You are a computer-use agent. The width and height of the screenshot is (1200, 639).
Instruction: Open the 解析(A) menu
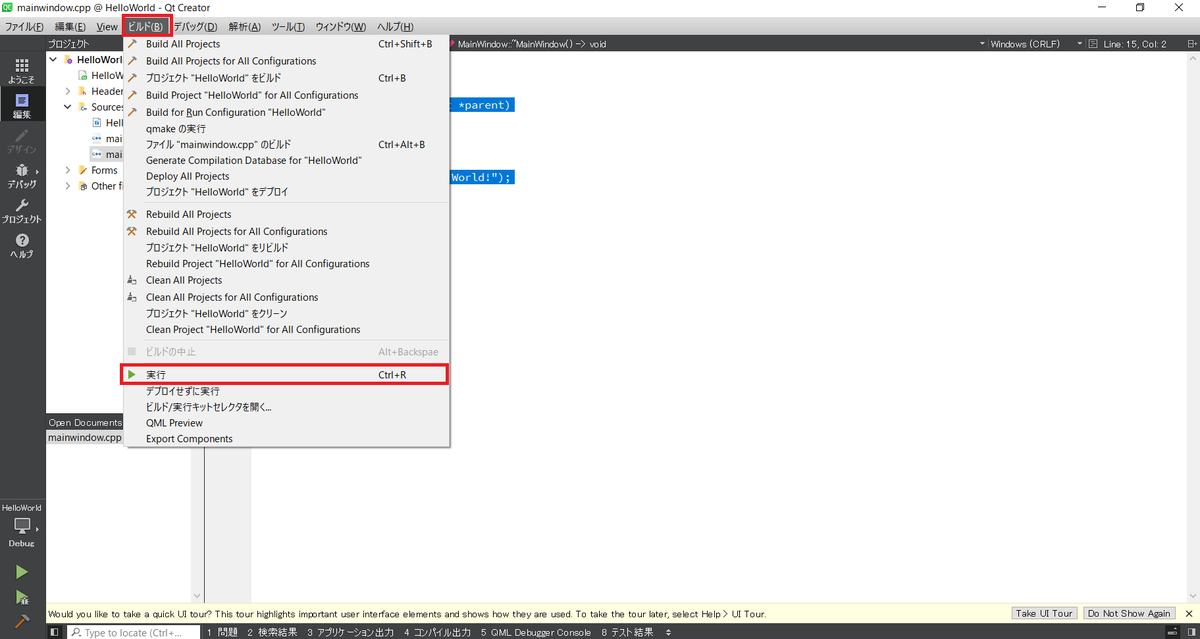click(245, 26)
